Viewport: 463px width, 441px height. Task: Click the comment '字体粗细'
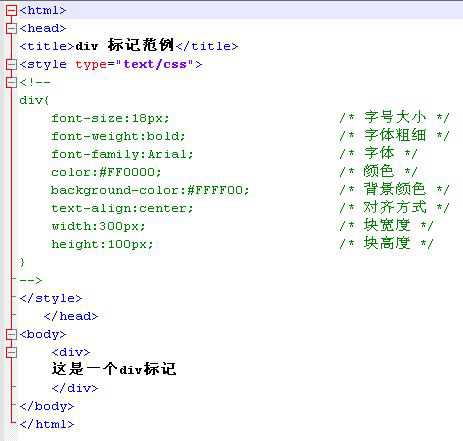coord(395,135)
